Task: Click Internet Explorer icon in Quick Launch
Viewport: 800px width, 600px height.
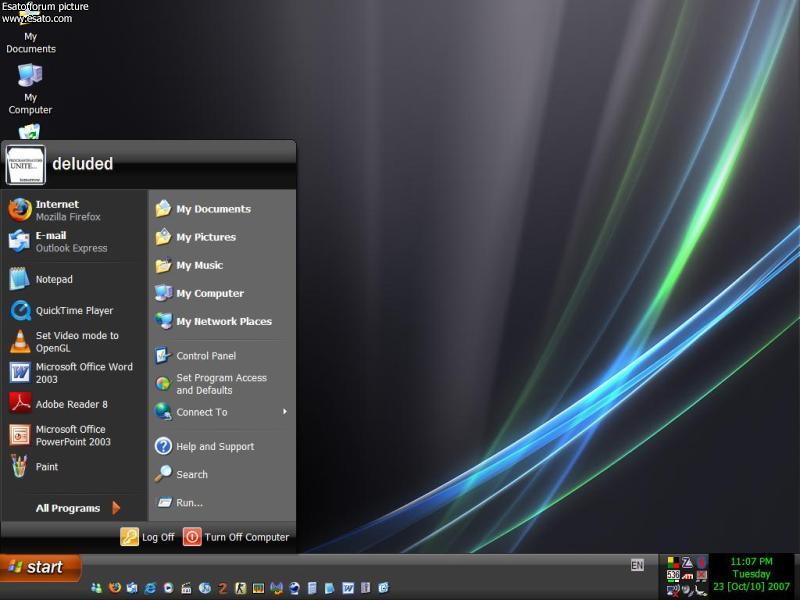Action: (150, 588)
